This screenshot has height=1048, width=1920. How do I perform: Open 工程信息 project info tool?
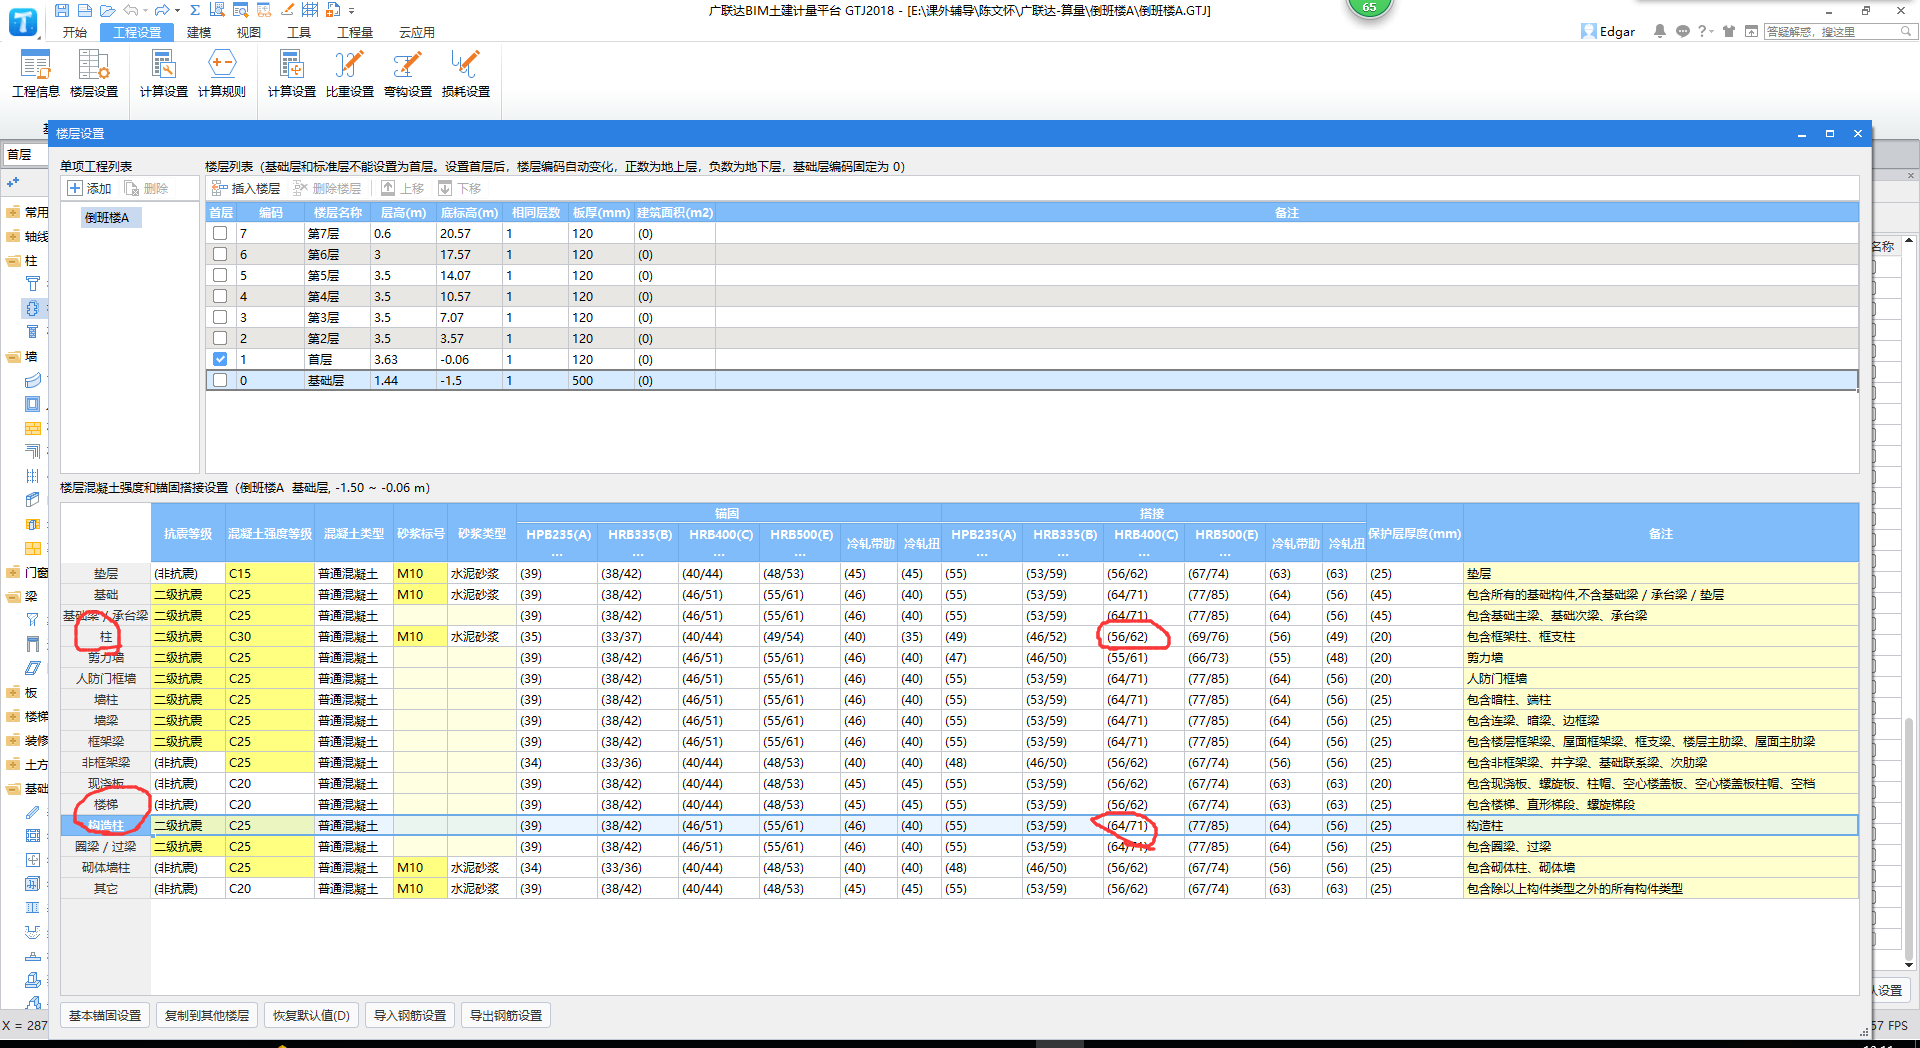pyautogui.click(x=35, y=74)
